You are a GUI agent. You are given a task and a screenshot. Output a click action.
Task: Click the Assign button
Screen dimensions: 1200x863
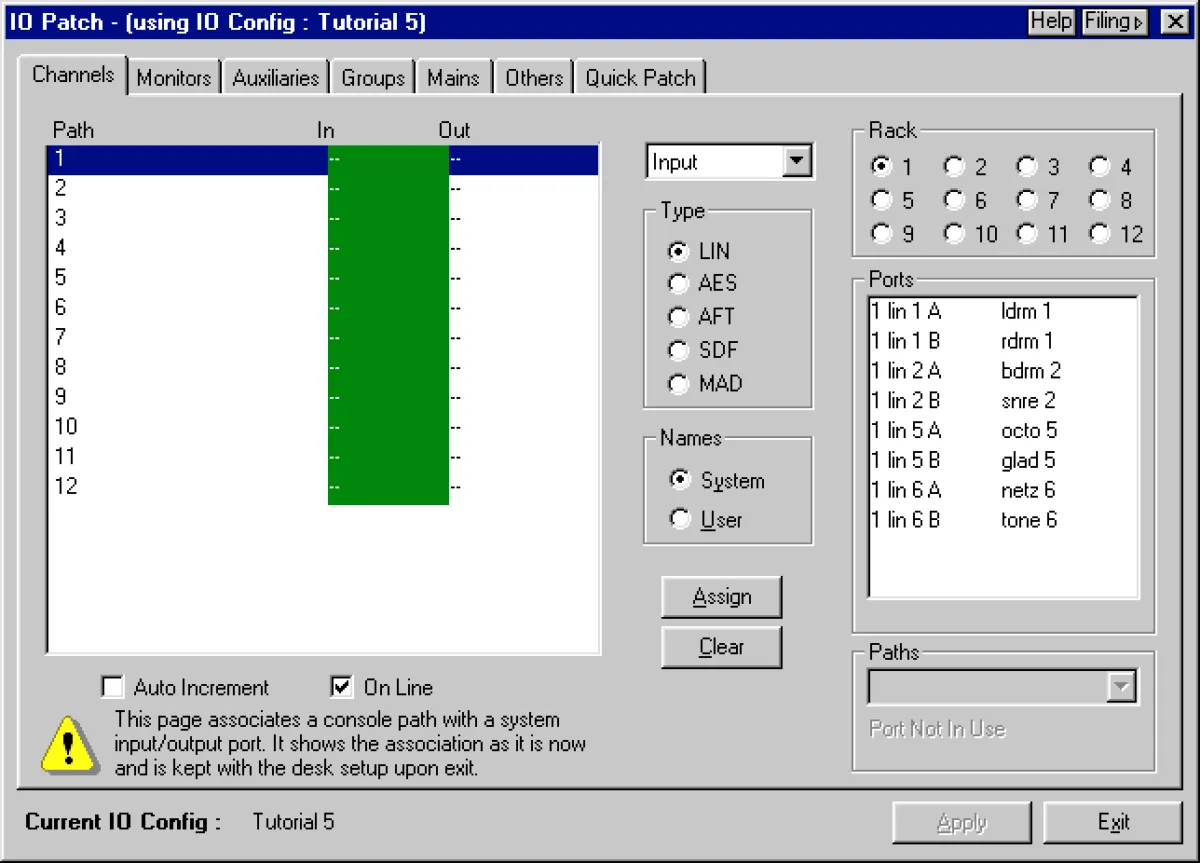point(721,597)
